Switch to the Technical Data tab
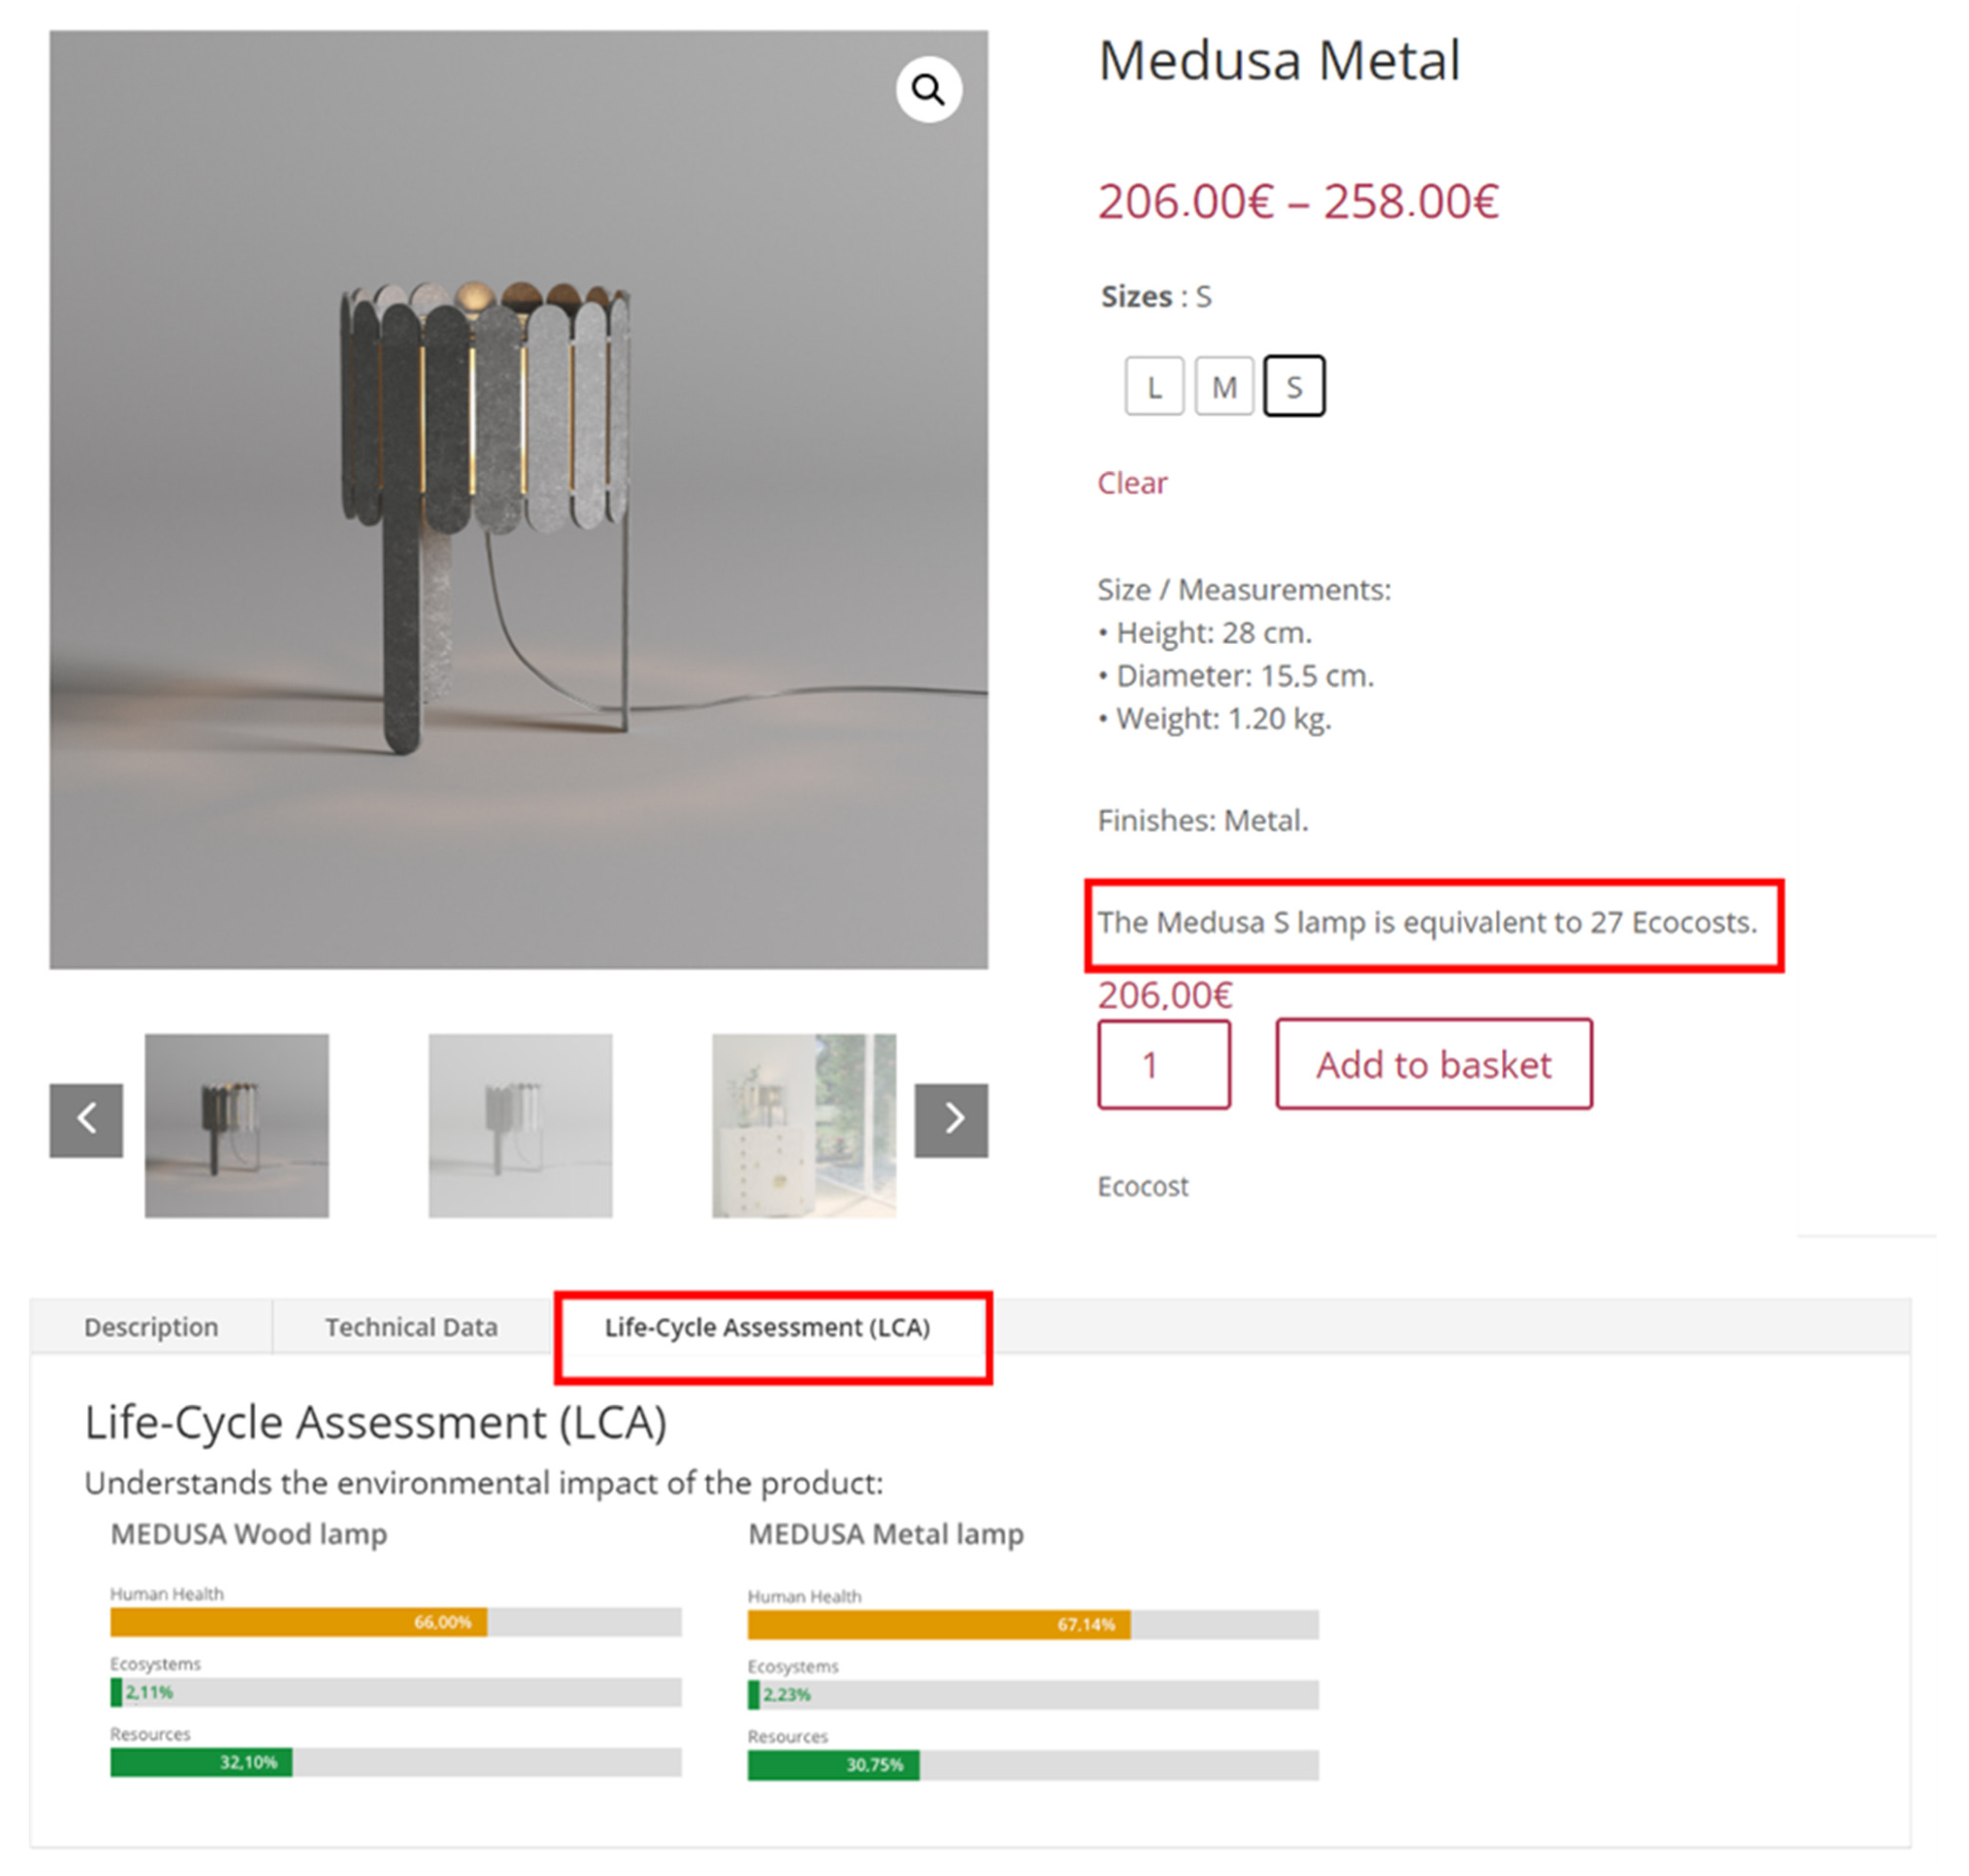Image resolution: width=1969 pixels, height=1876 pixels. click(x=411, y=1327)
